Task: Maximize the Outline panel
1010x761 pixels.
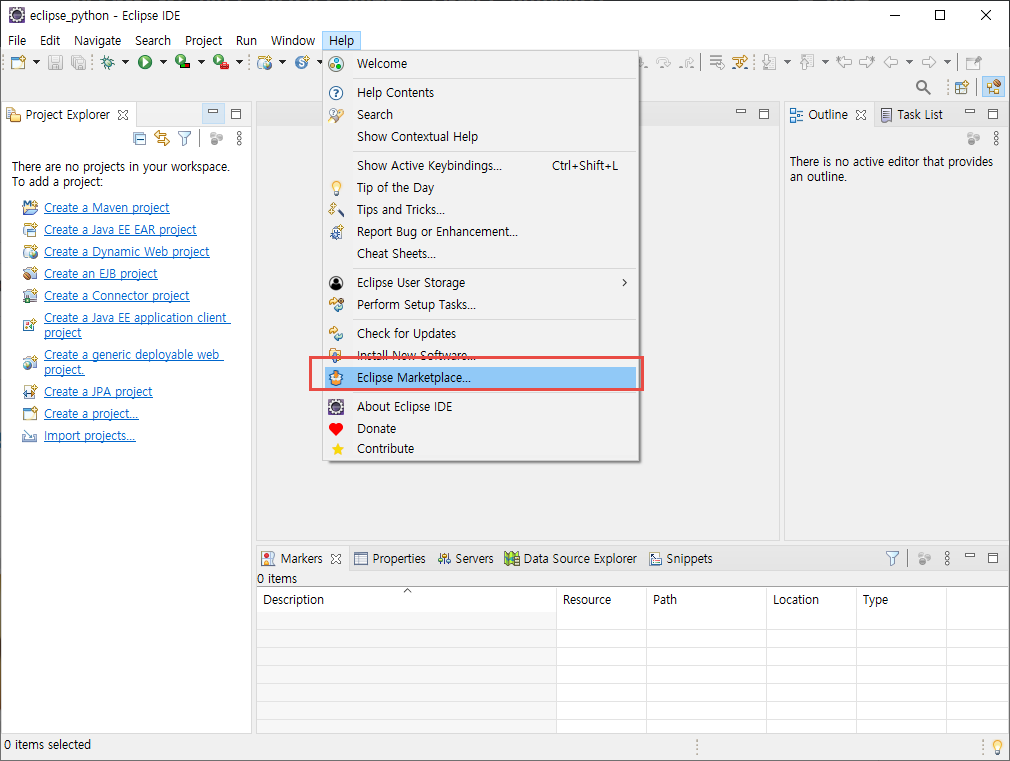Action: (993, 114)
